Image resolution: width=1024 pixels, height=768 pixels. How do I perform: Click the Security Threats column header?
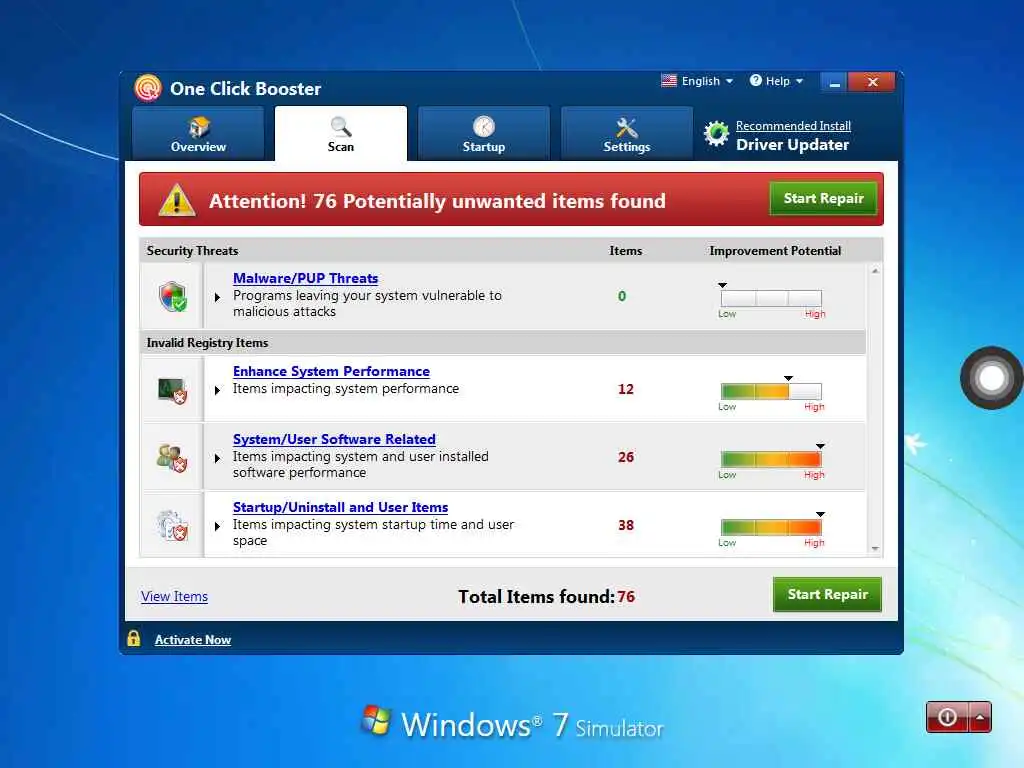coord(192,251)
